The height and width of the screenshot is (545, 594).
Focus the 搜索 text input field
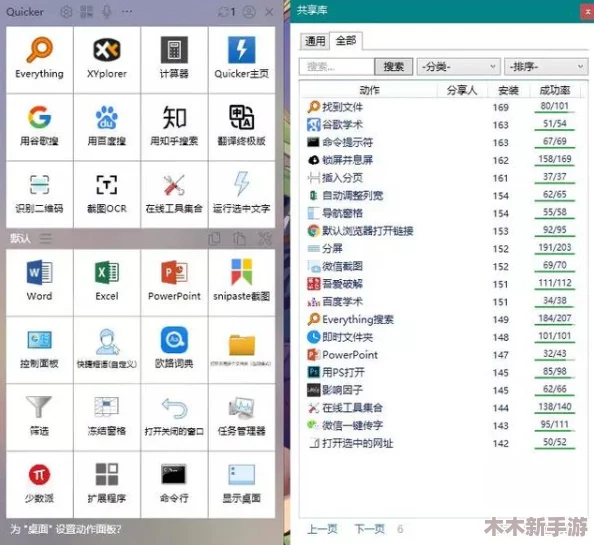336,67
